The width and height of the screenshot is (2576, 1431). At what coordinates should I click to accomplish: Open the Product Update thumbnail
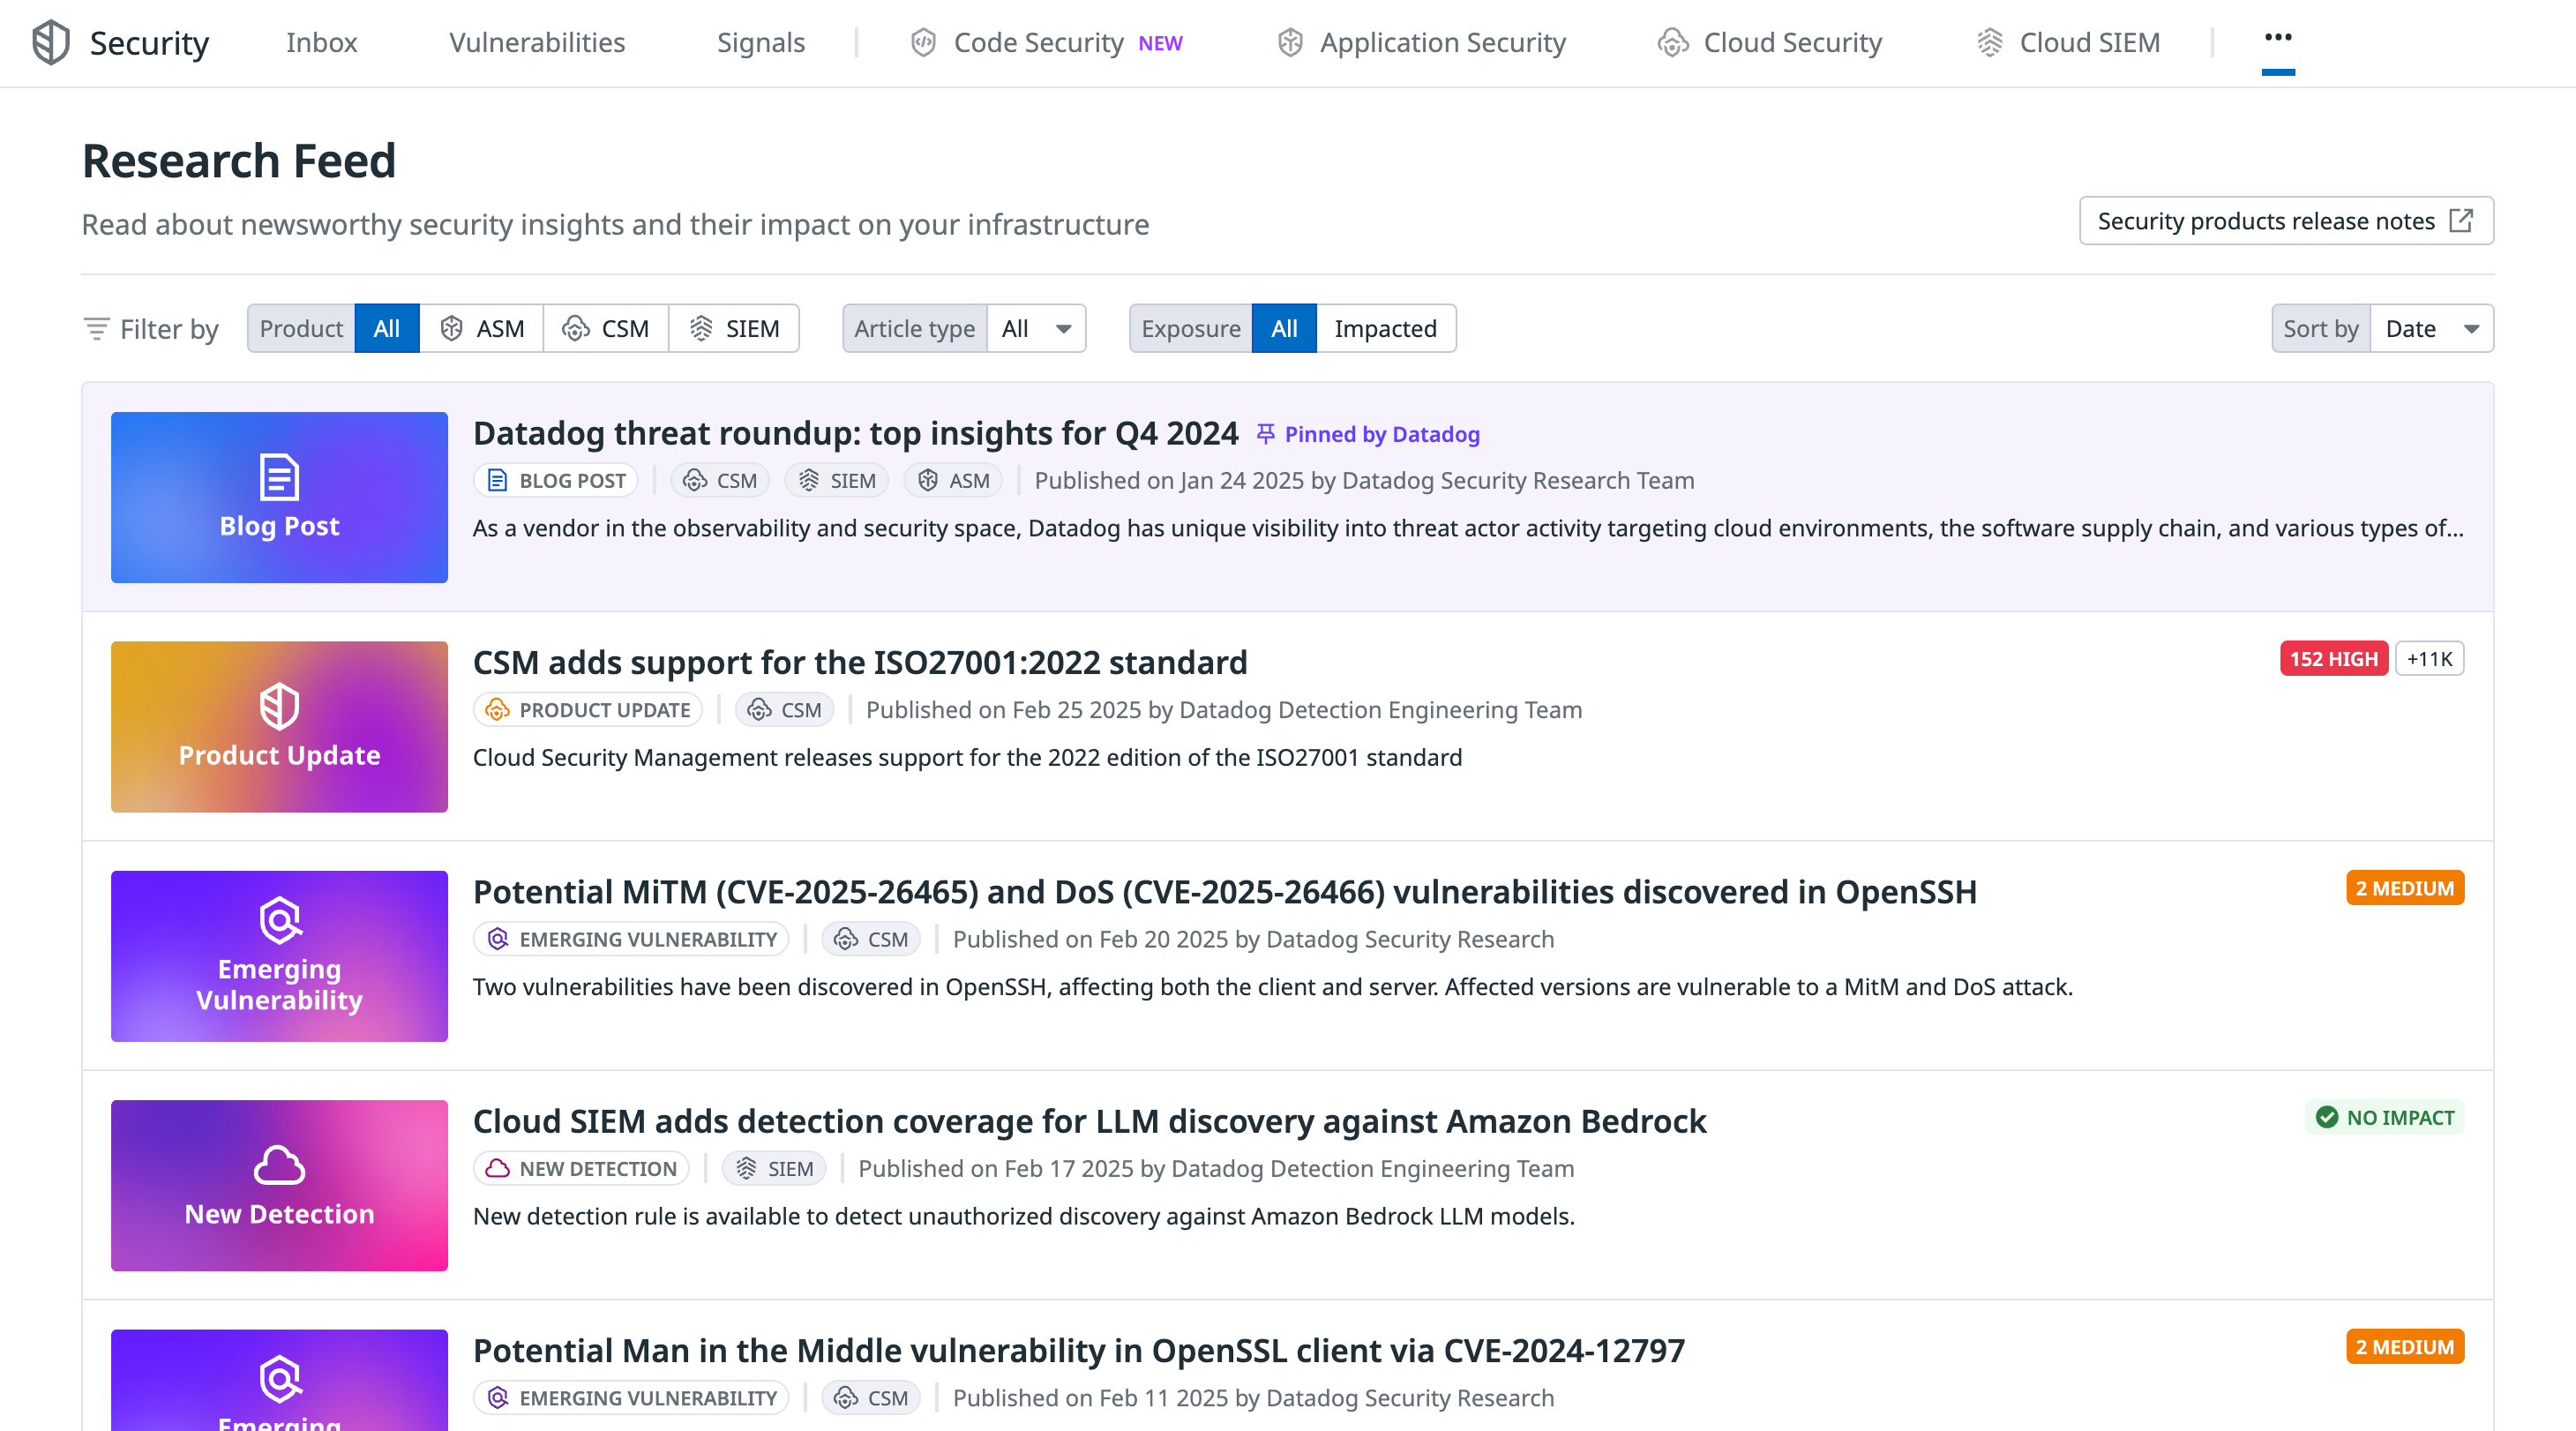[279, 727]
